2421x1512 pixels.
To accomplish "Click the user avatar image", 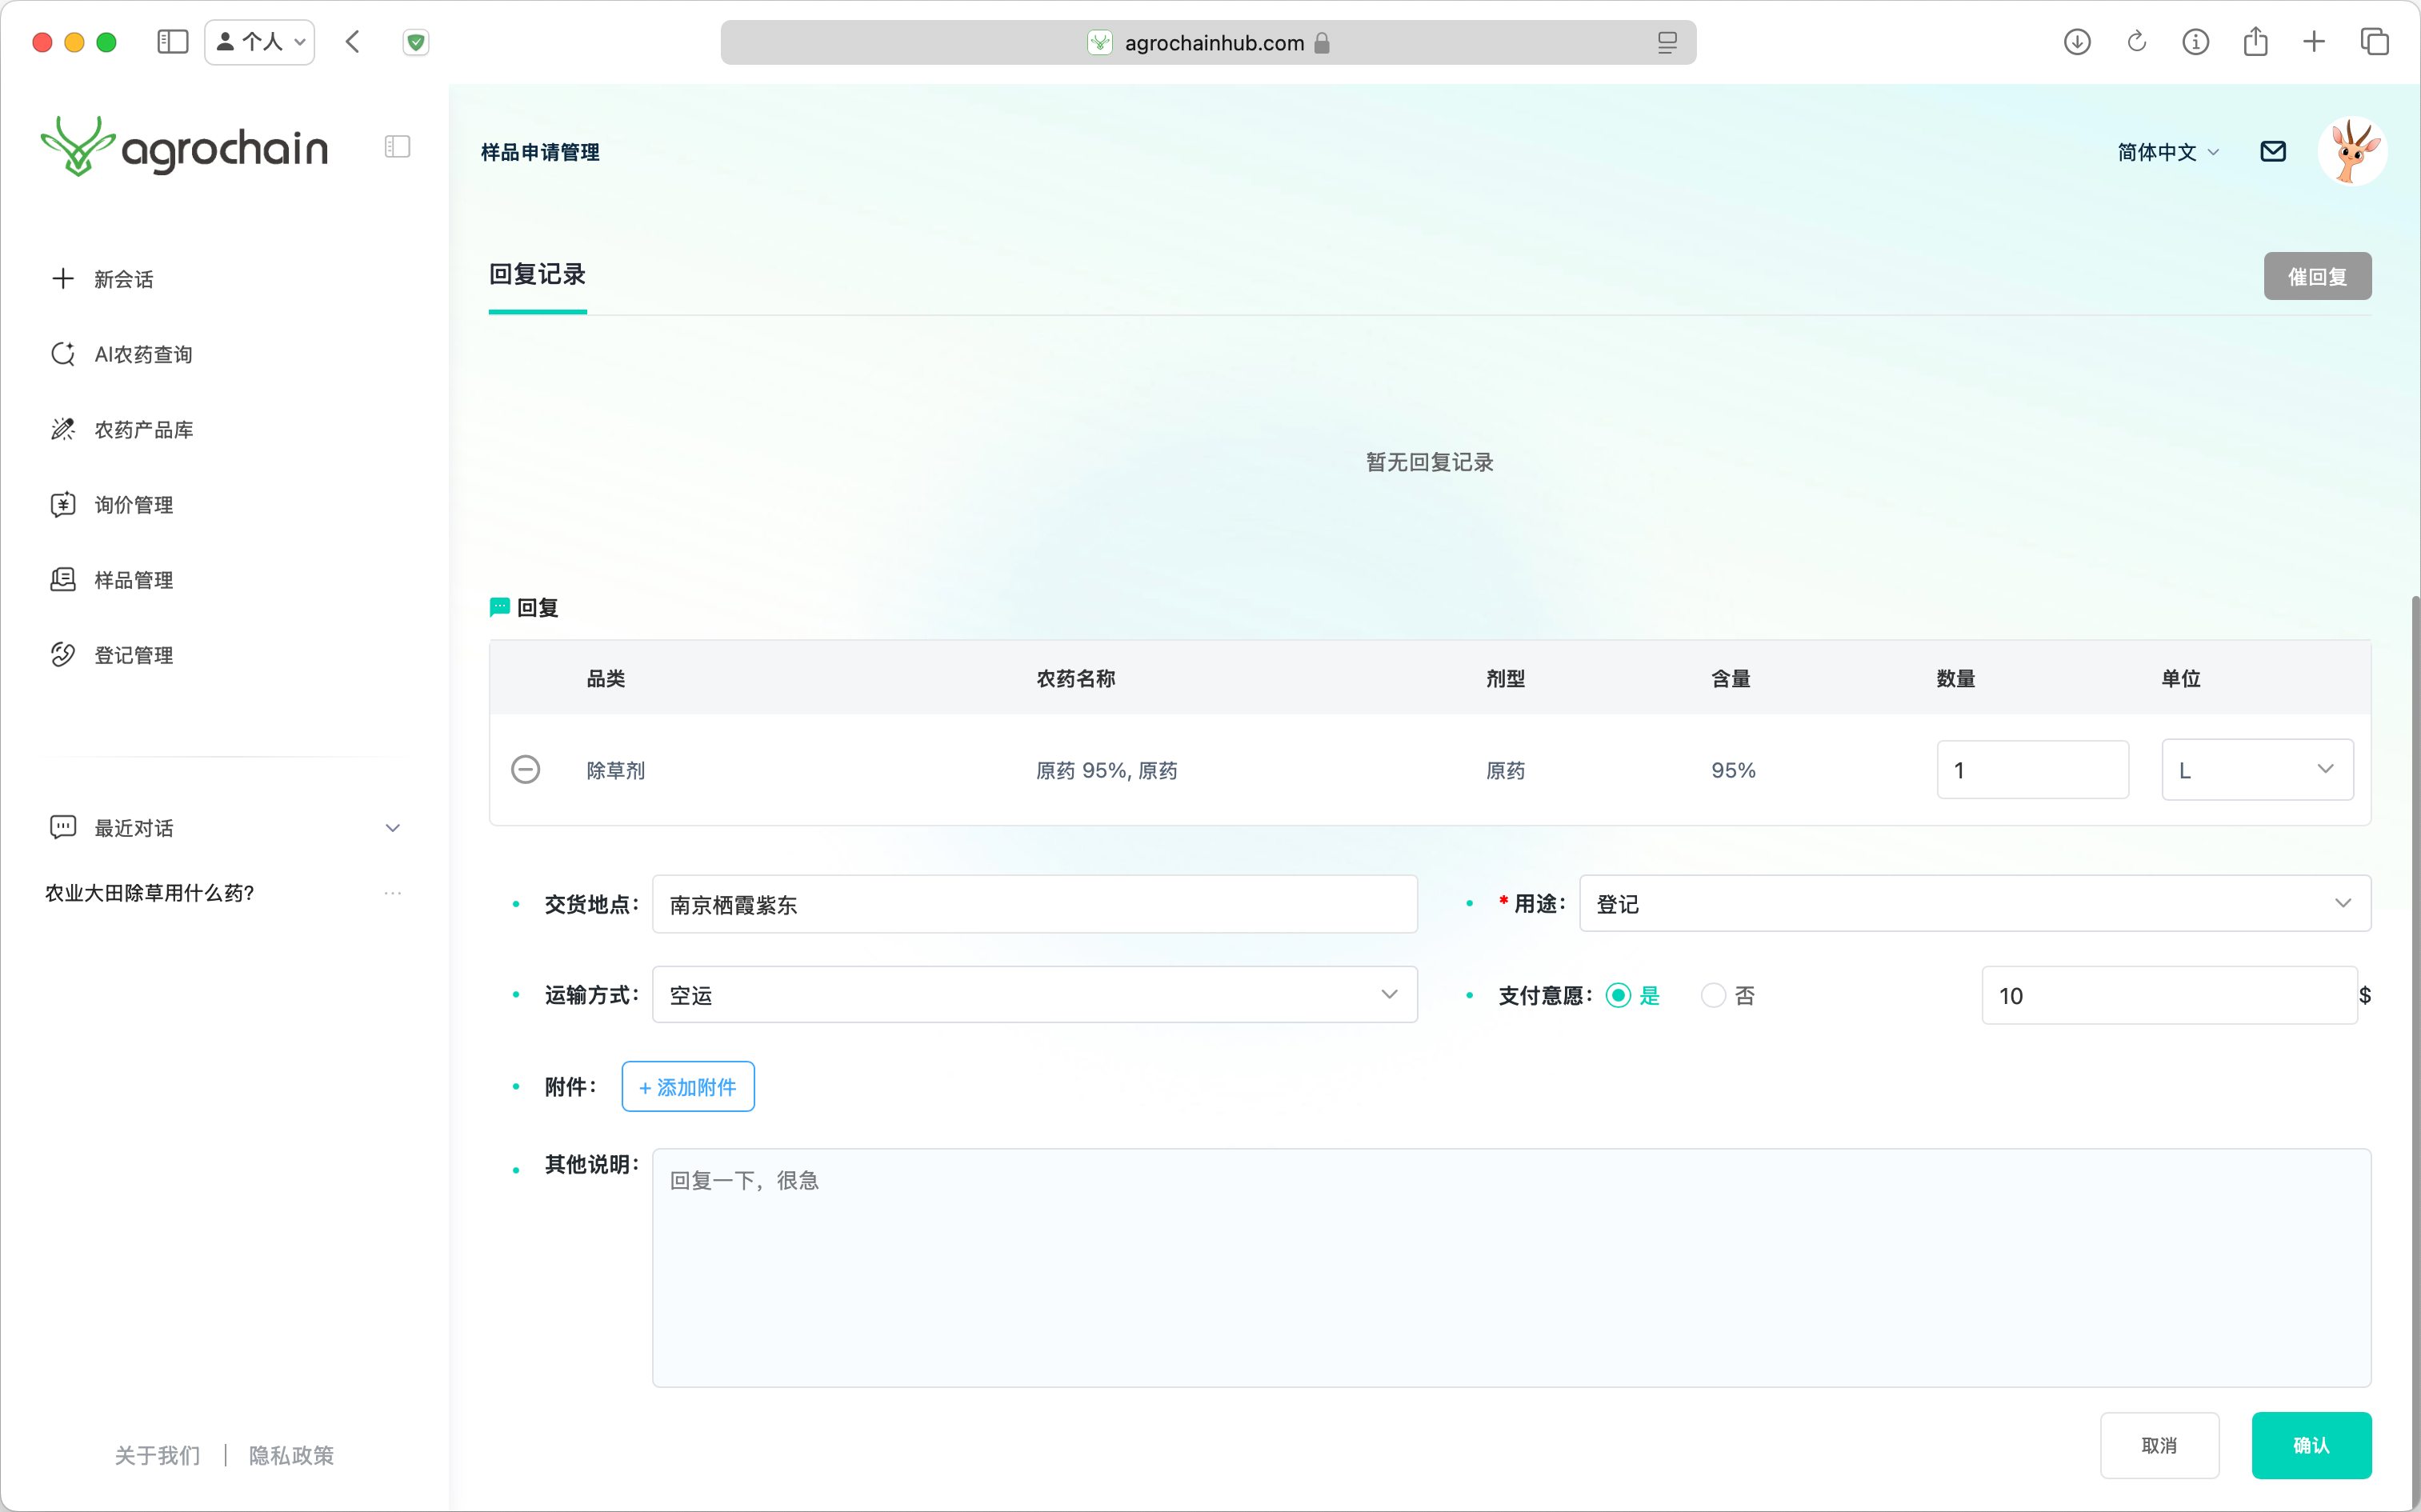I will click(2351, 151).
